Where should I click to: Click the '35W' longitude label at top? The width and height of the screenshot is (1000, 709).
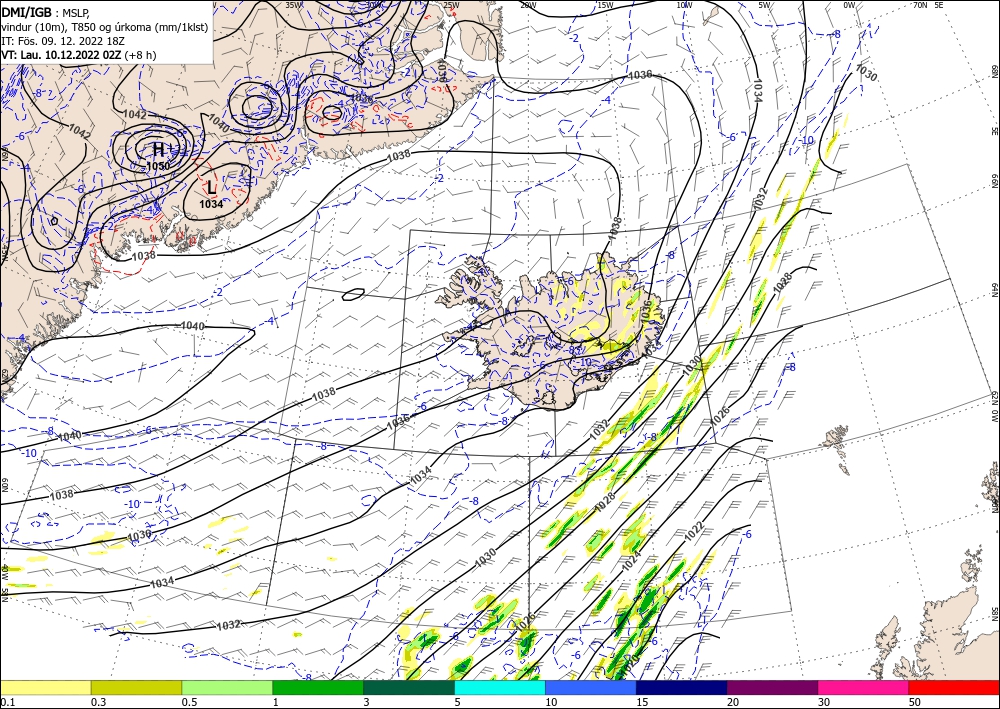point(294,5)
